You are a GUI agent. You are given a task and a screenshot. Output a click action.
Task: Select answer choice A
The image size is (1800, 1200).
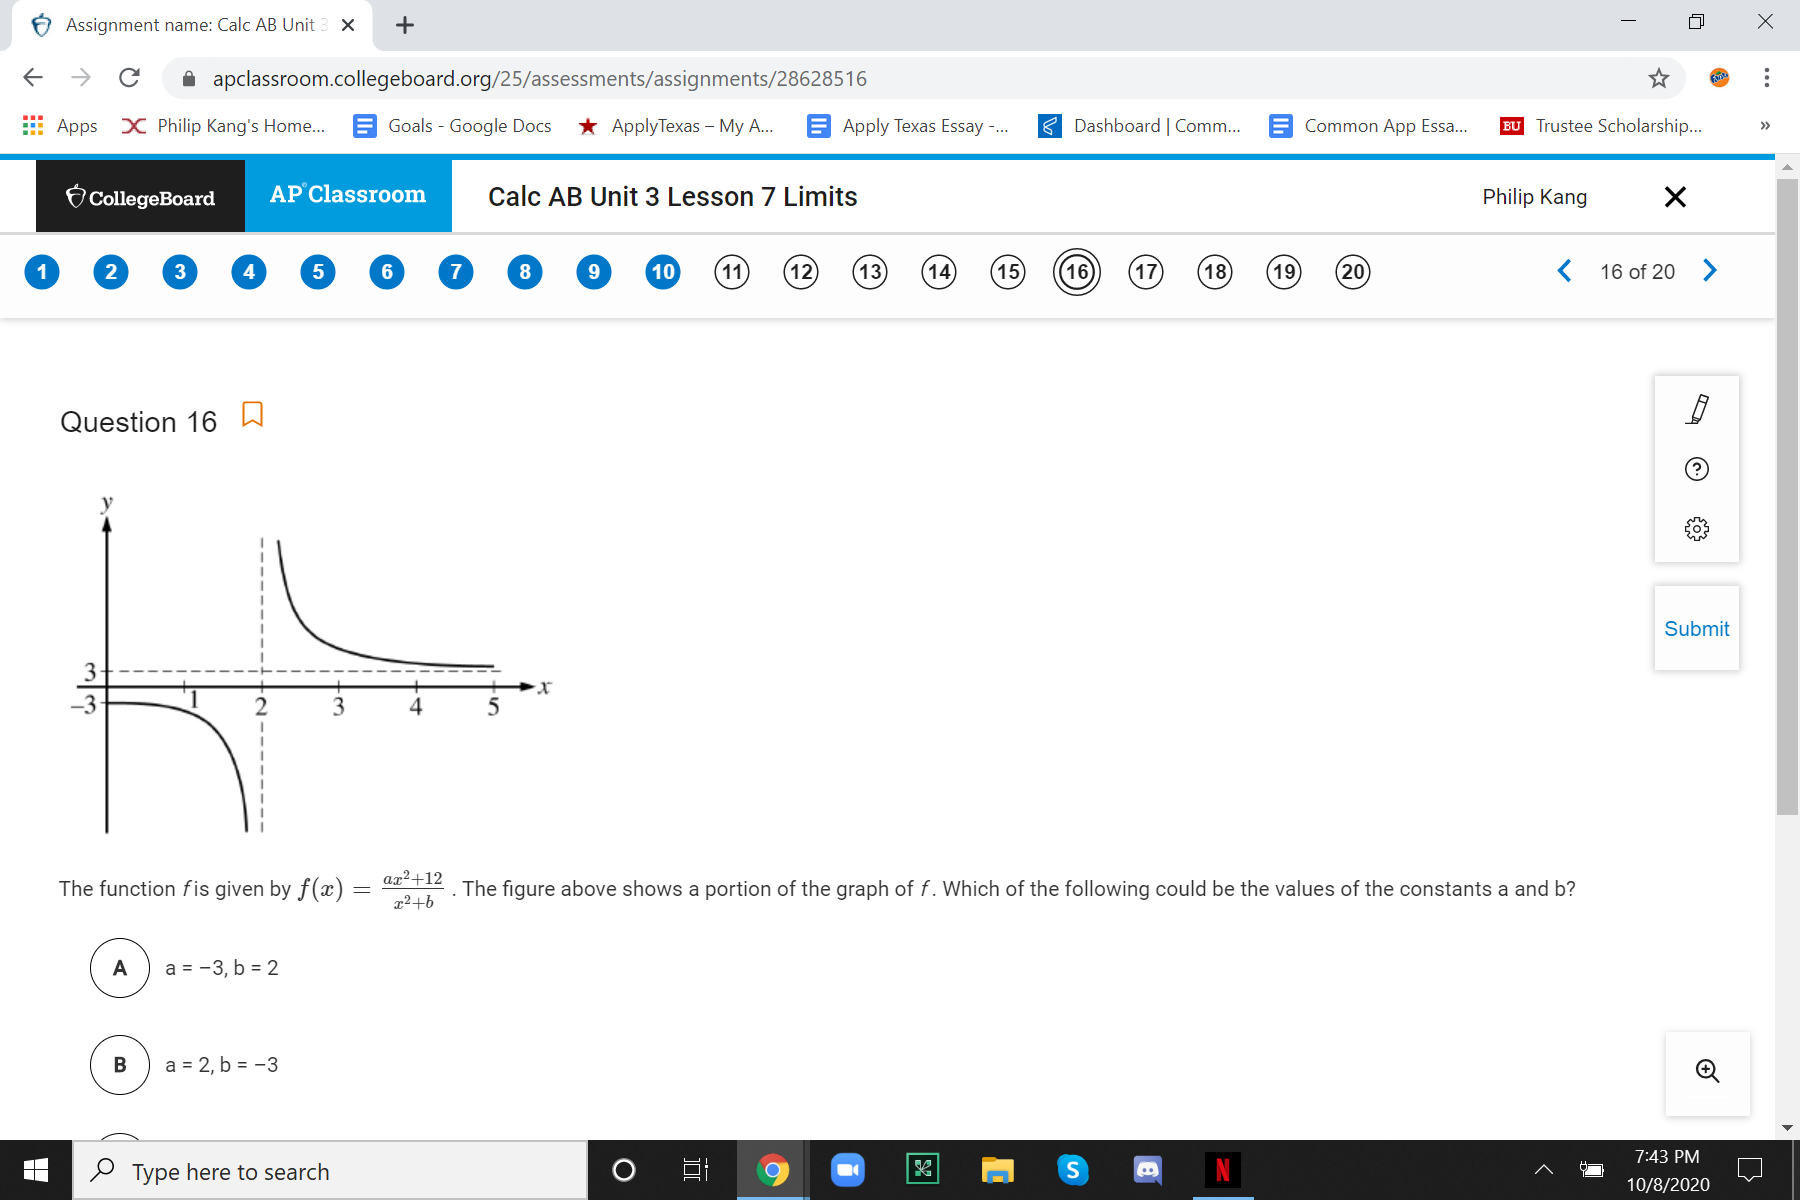click(120, 967)
